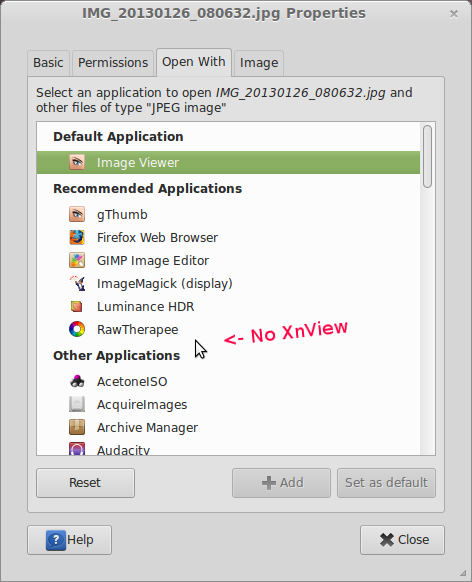Close the Properties dialog with Close button

click(402, 540)
